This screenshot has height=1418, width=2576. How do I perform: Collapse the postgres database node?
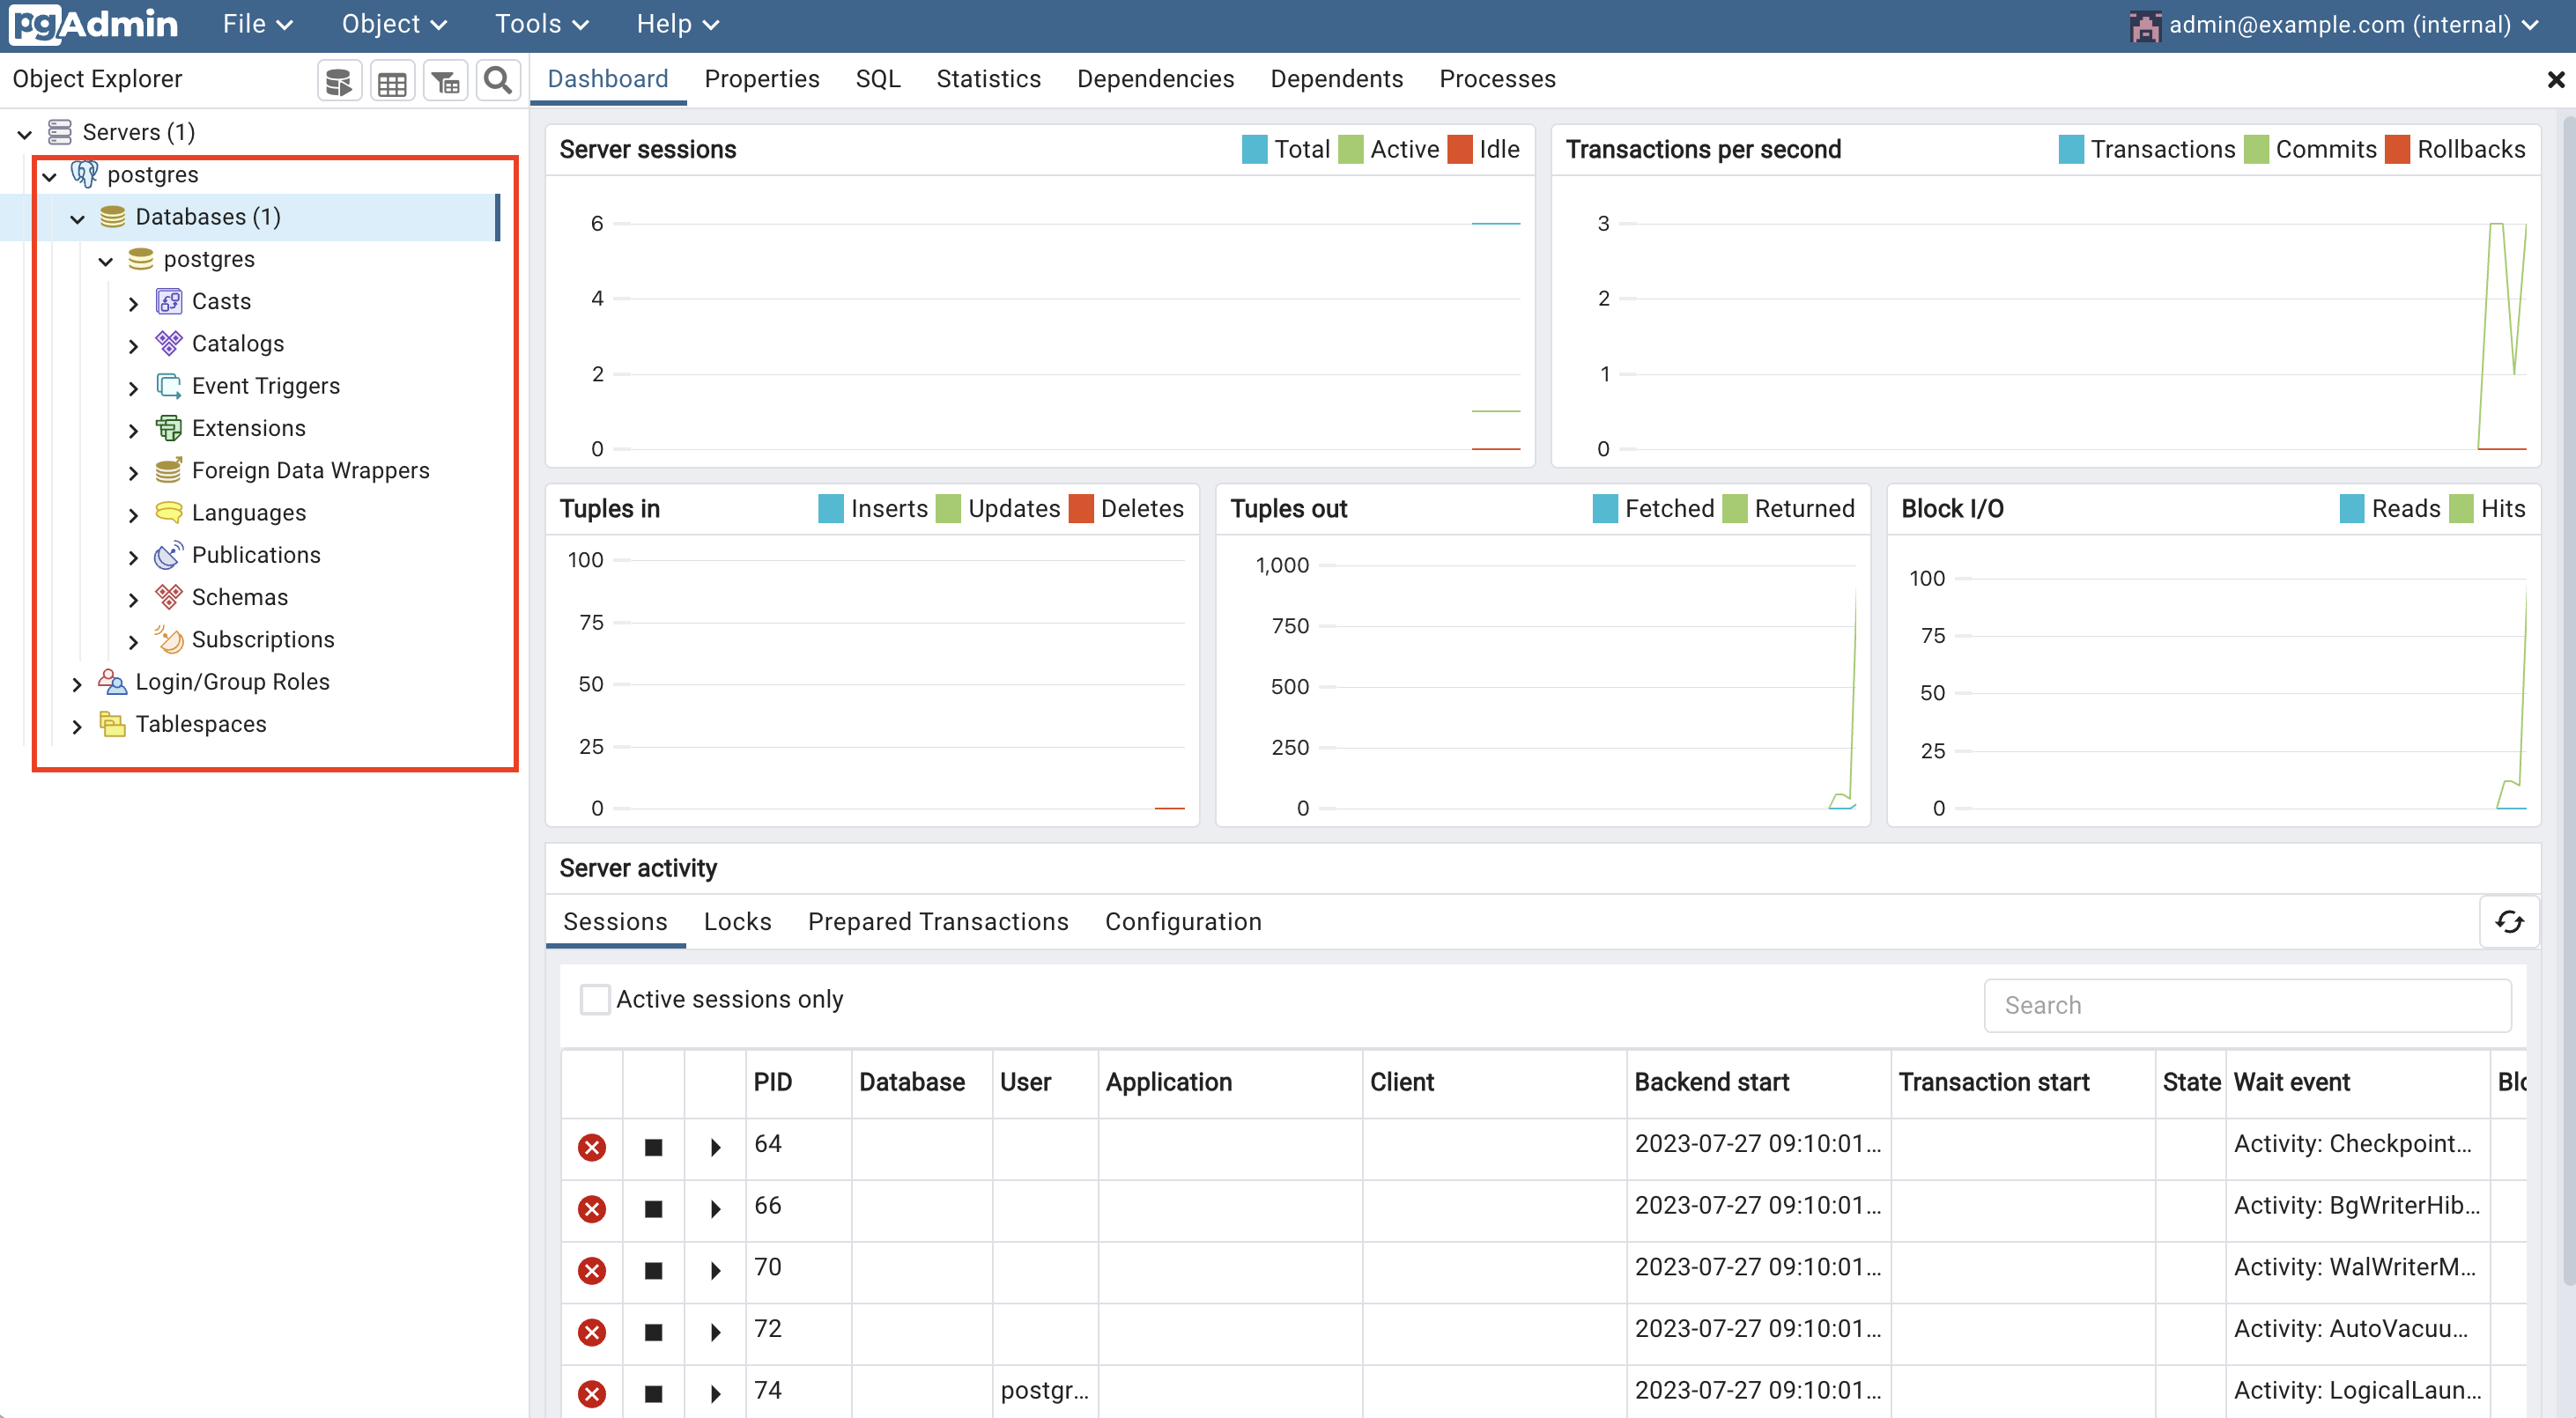click(105, 260)
